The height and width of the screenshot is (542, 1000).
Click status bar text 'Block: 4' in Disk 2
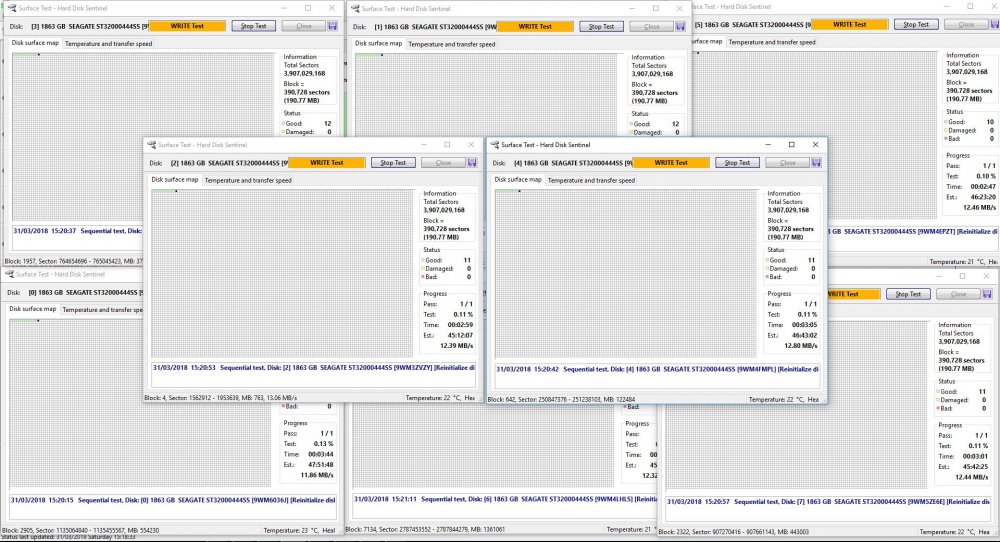coord(155,398)
